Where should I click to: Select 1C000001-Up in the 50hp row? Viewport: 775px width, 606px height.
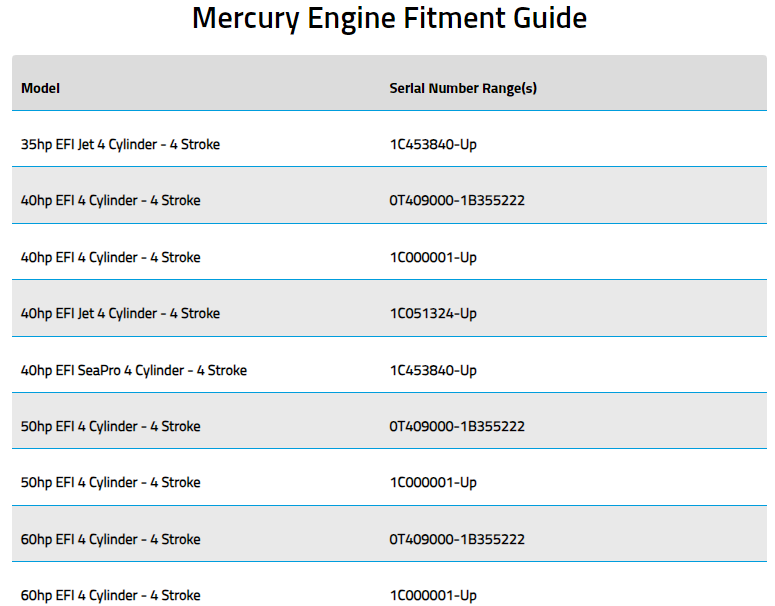pyautogui.click(x=433, y=482)
